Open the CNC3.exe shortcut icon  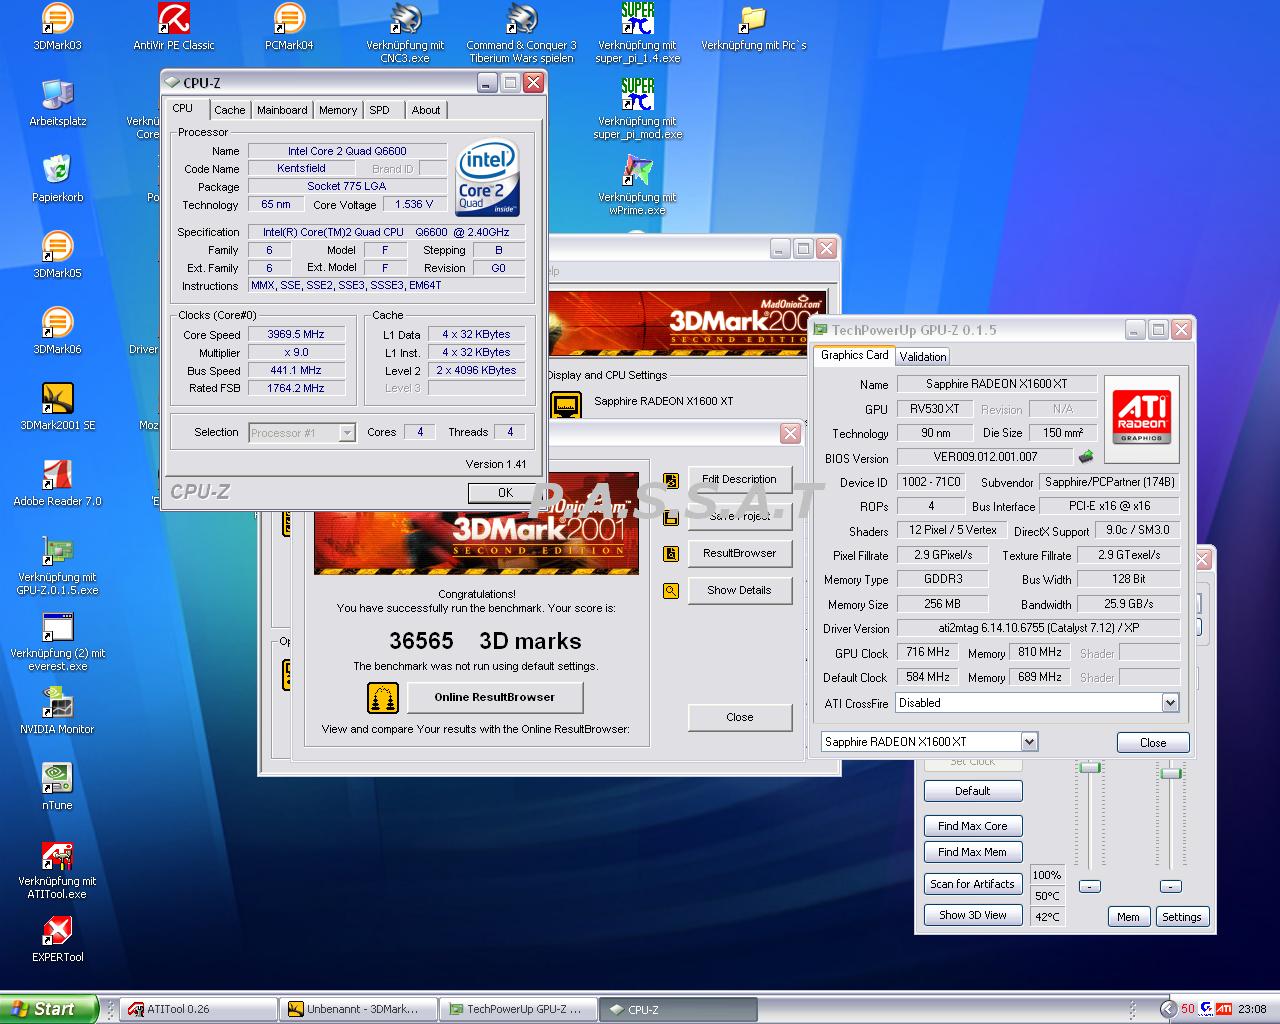click(x=405, y=33)
